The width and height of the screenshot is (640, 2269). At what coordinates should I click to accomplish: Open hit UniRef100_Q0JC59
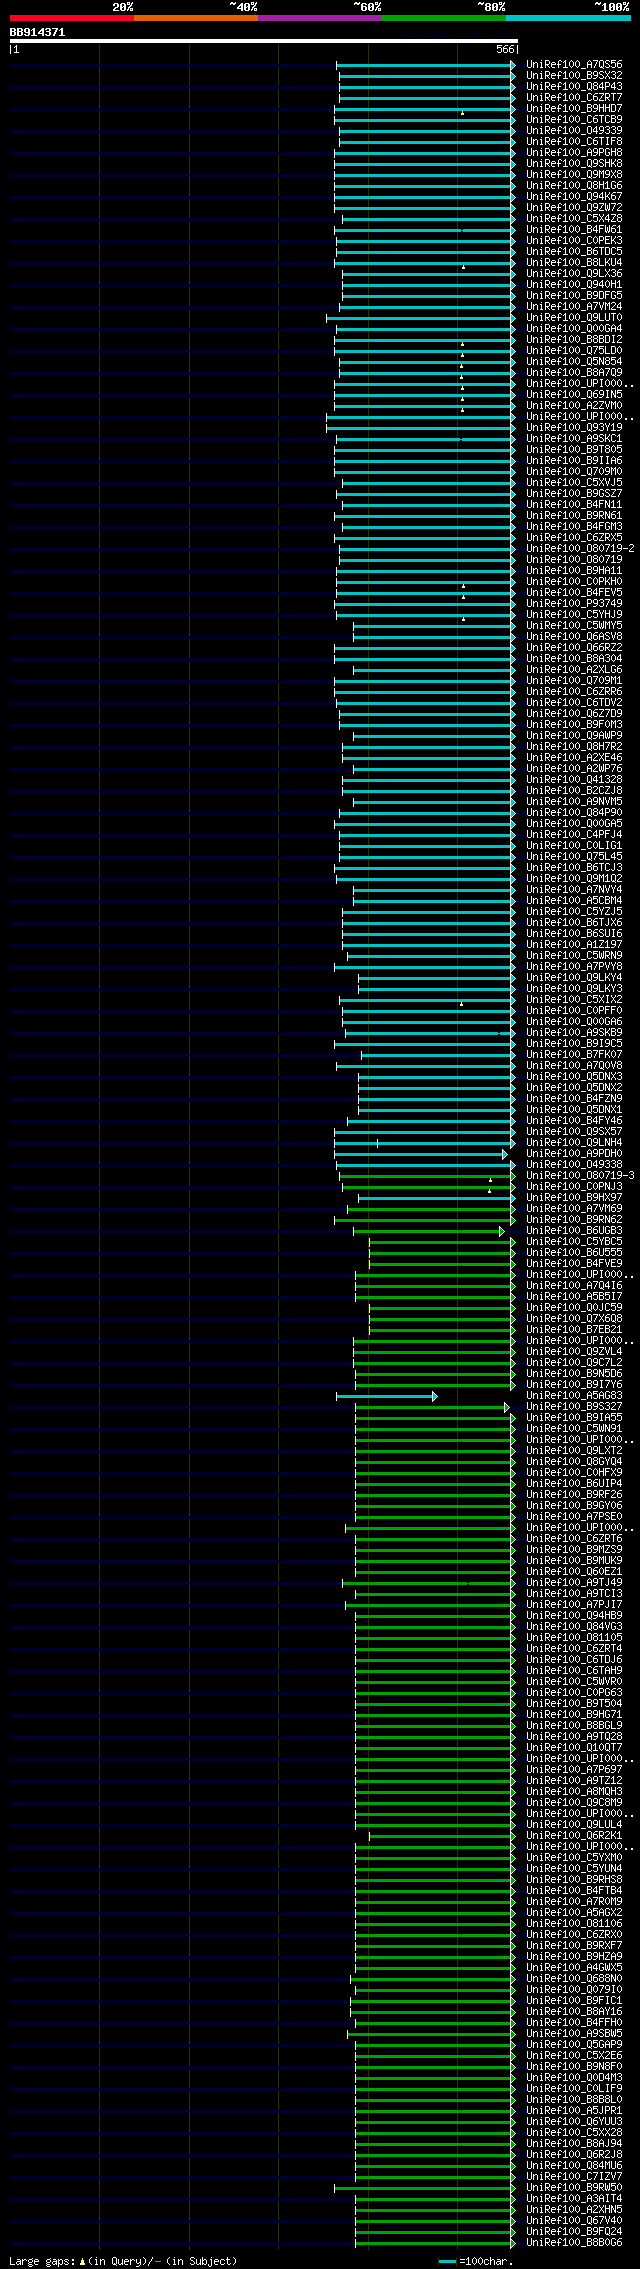coord(574,1308)
